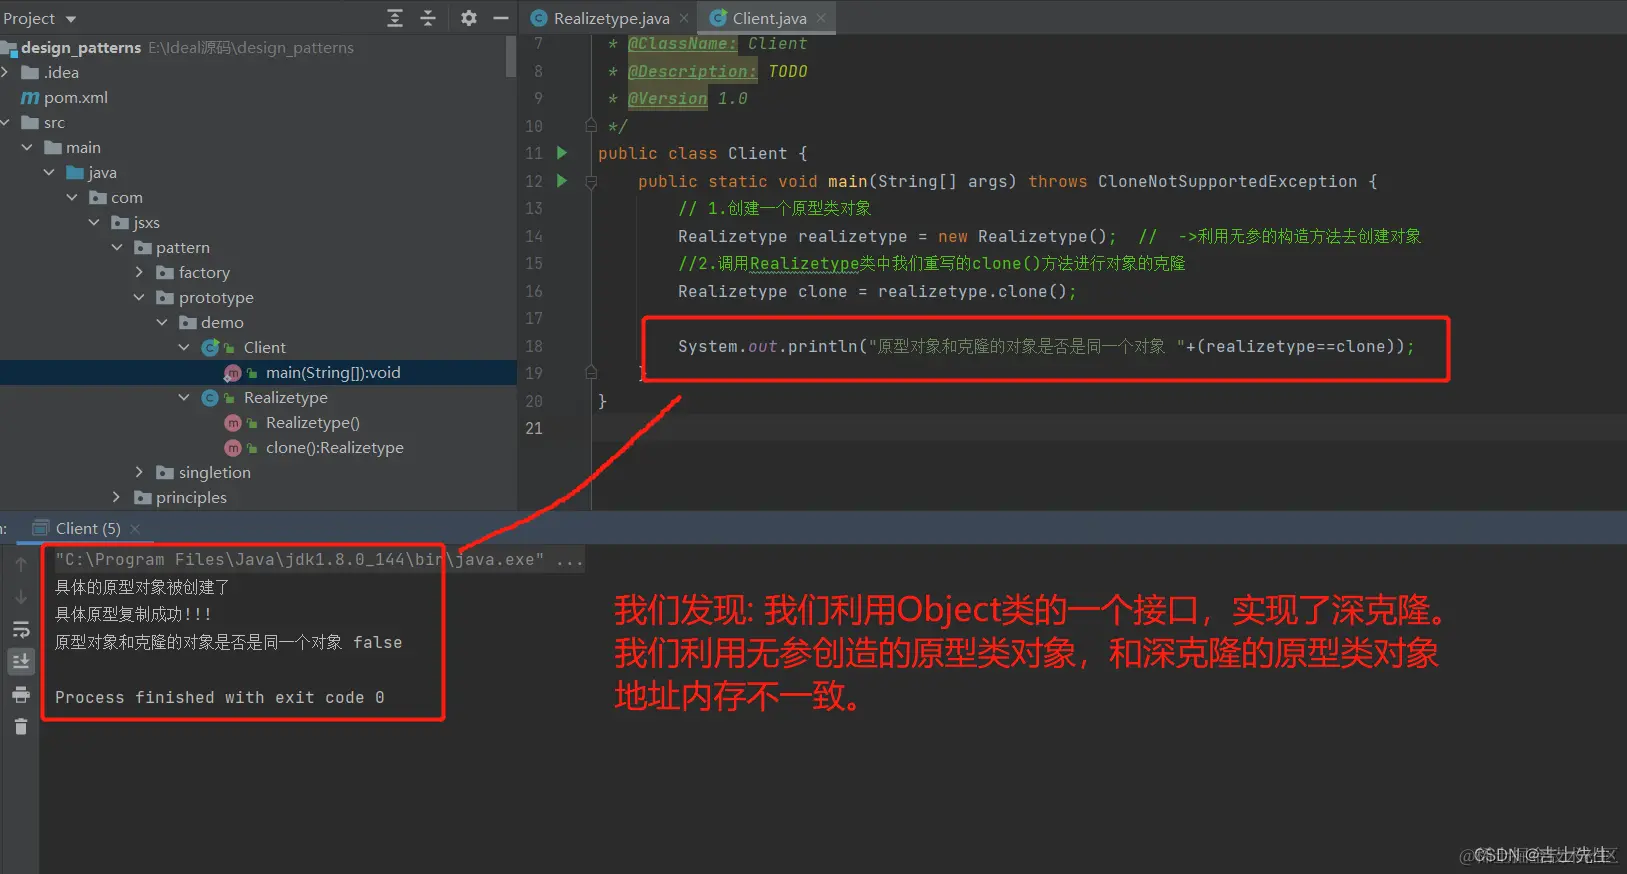Select the design_patterns root node
Image resolution: width=1627 pixels, height=874 pixels.
(81, 47)
